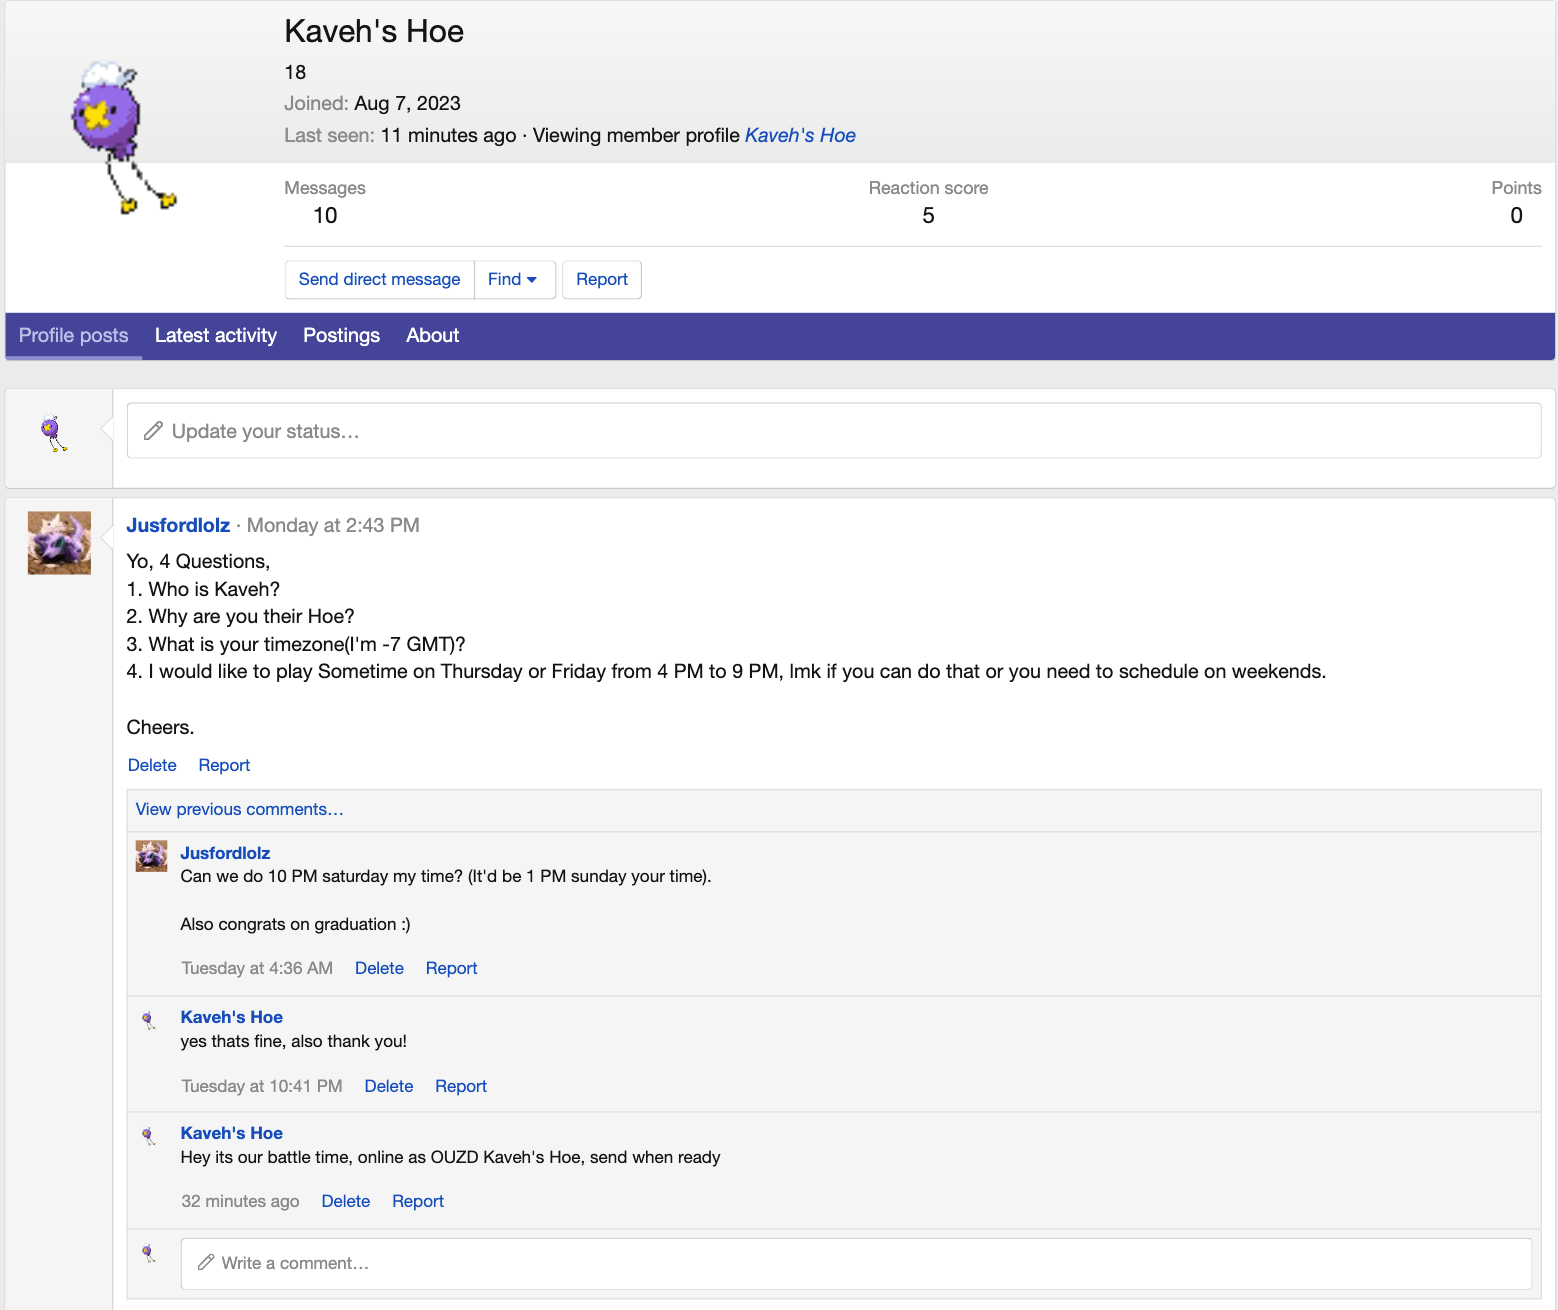The image size is (1558, 1310).
Task: Click the Messages count 10
Action: point(325,216)
